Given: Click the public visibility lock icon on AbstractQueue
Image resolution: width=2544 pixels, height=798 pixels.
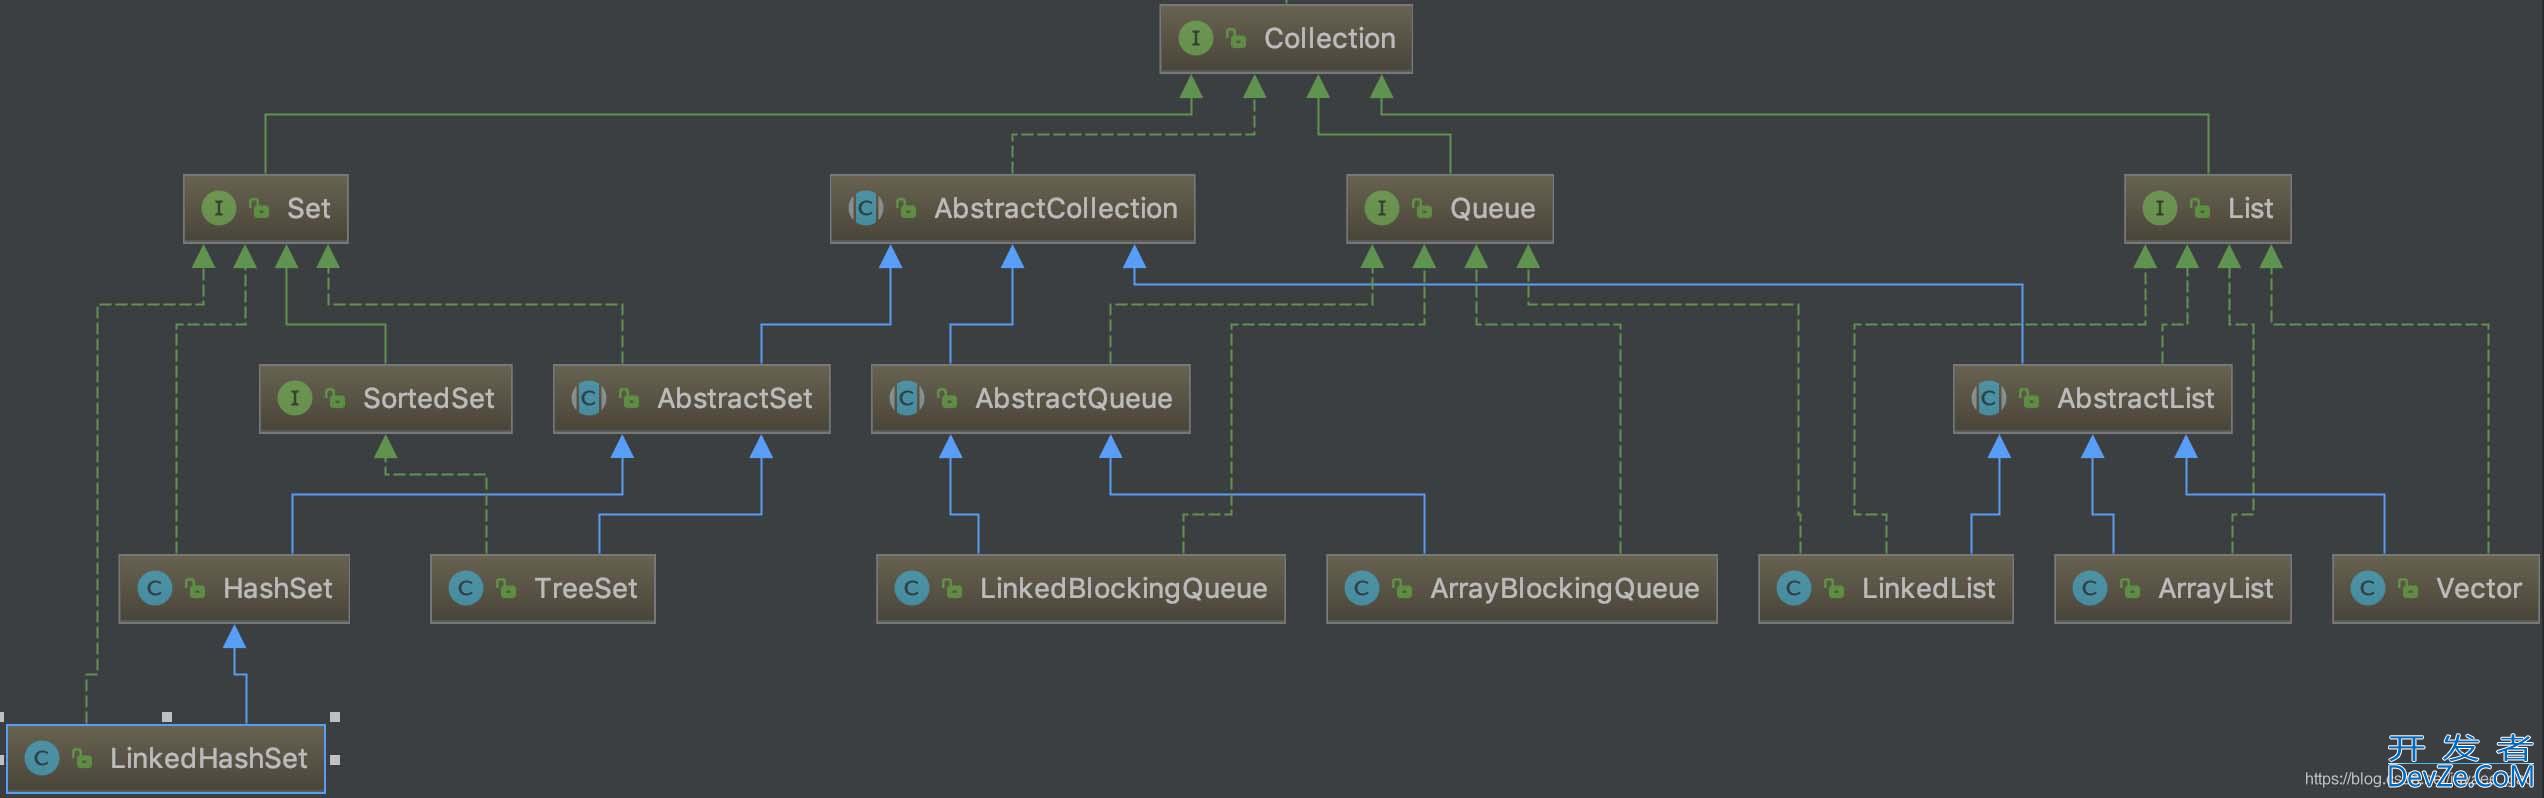Looking at the screenshot, I should pyautogui.click(x=948, y=398).
